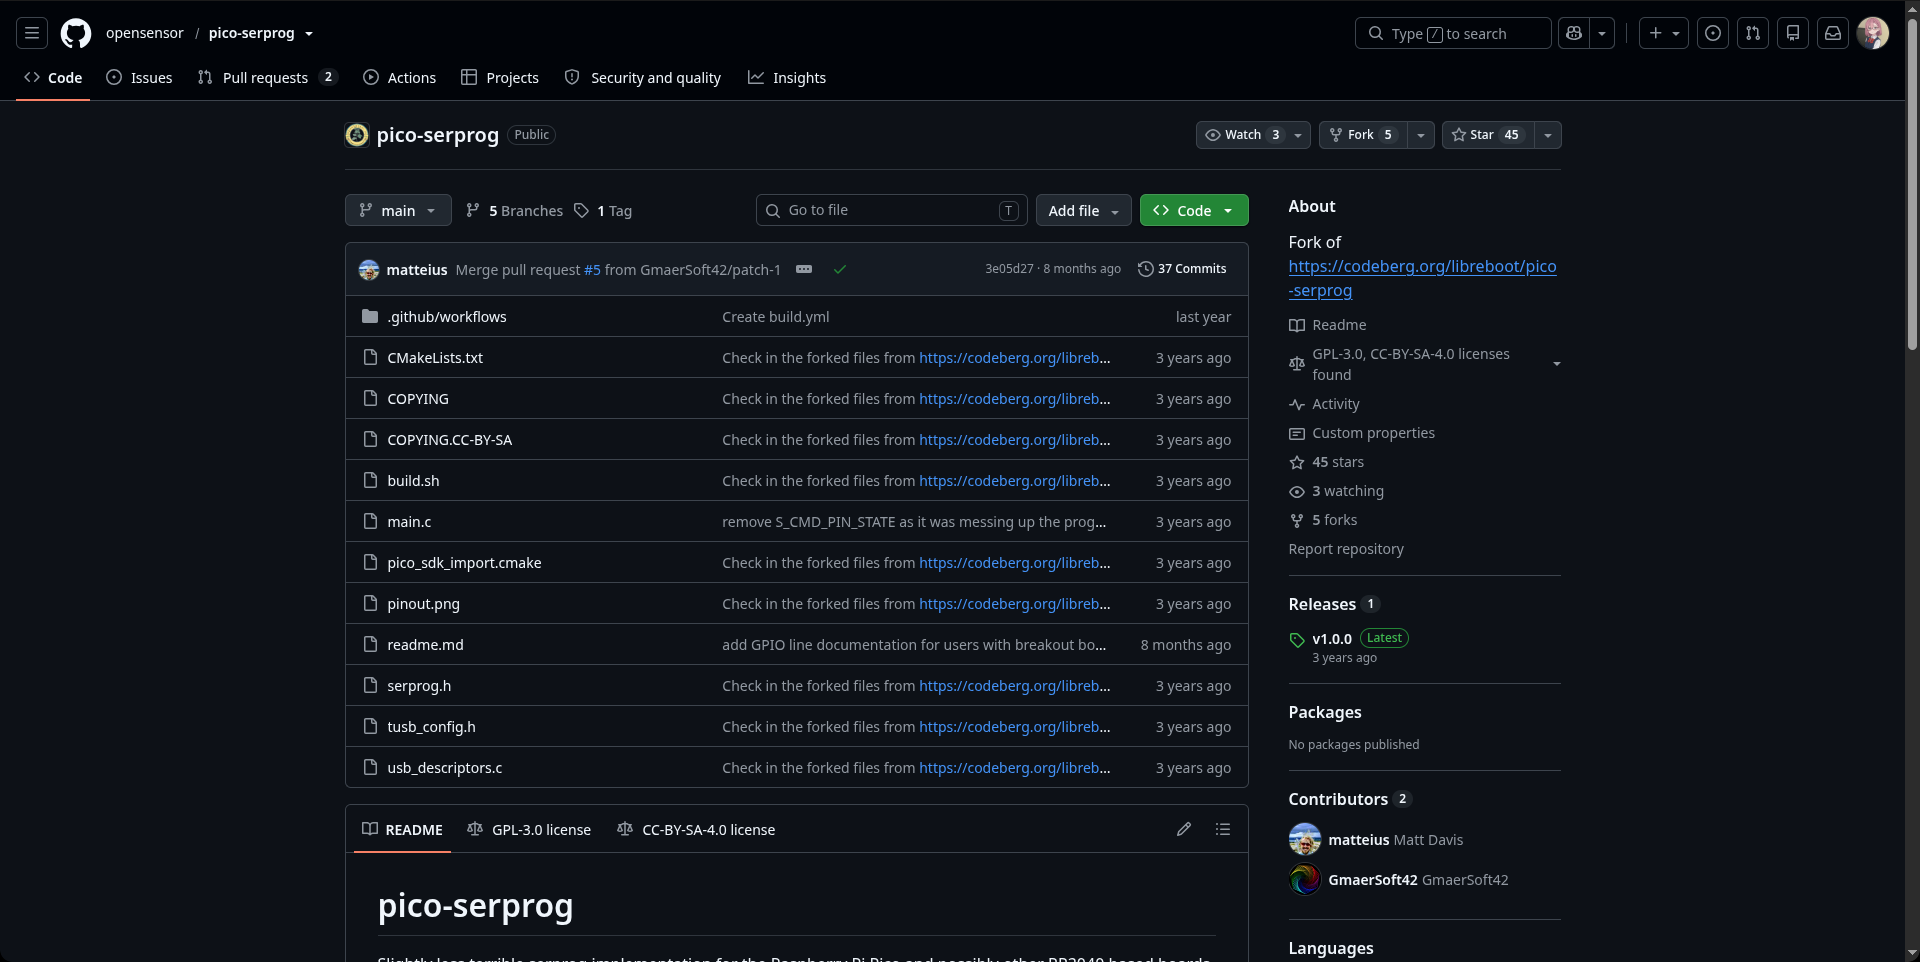Open the notifications inbox icon

click(x=1833, y=33)
